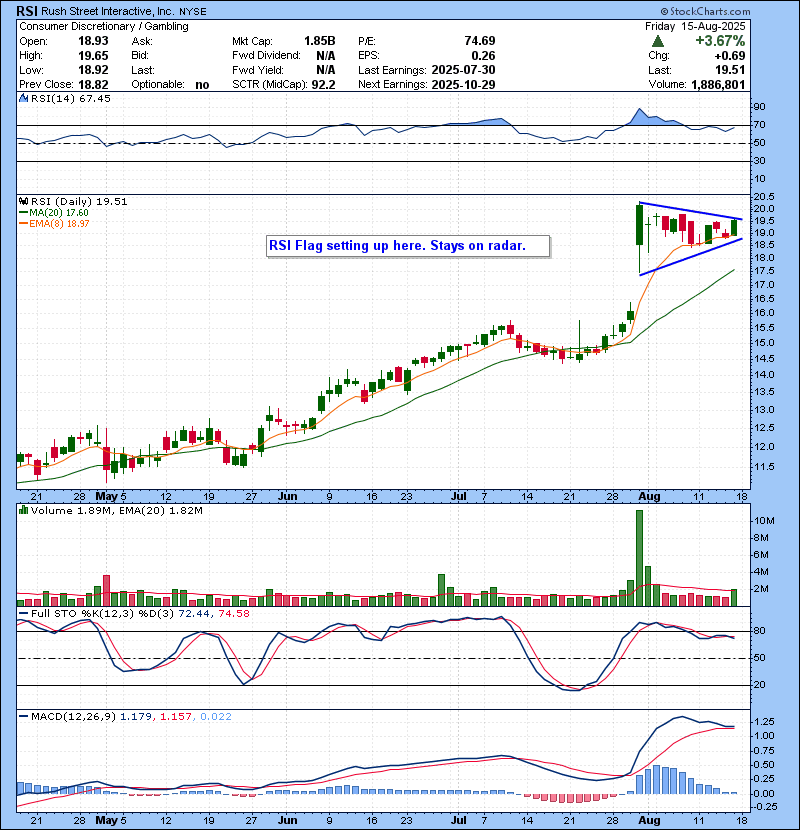Click the EPS value 0.26
Screen dimensions: 800x830
coord(483,56)
